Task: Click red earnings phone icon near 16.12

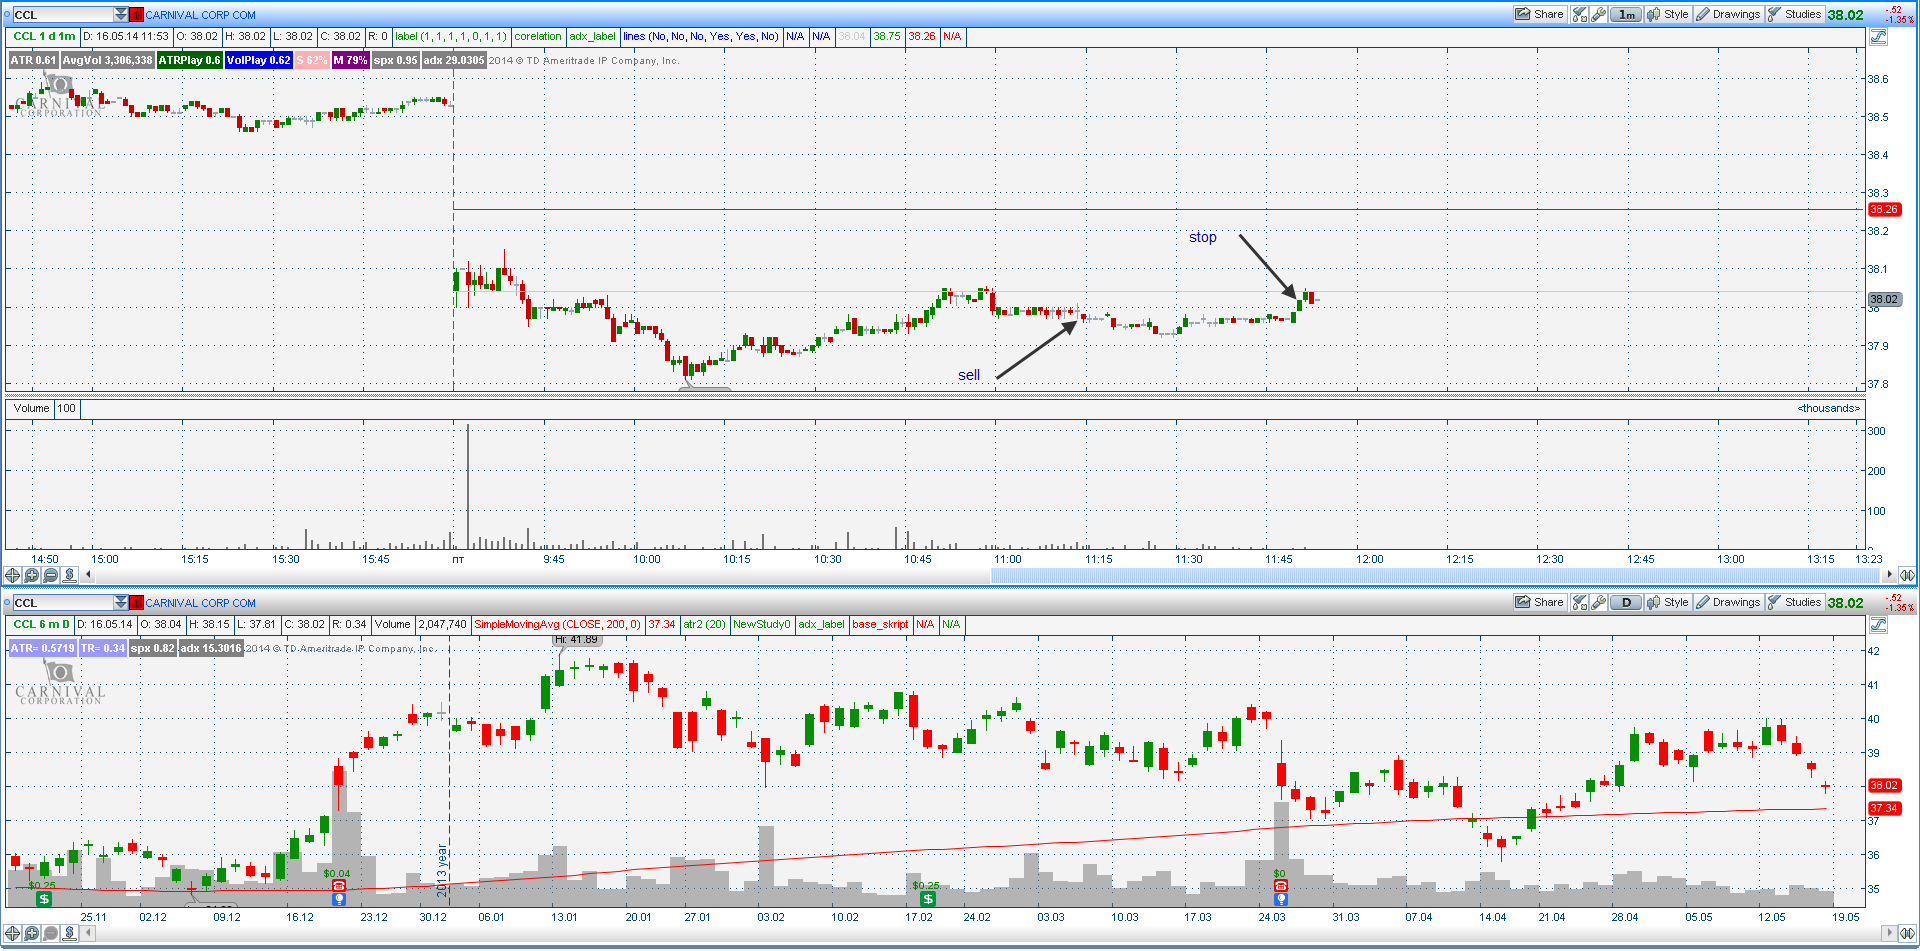Action: (x=339, y=886)
